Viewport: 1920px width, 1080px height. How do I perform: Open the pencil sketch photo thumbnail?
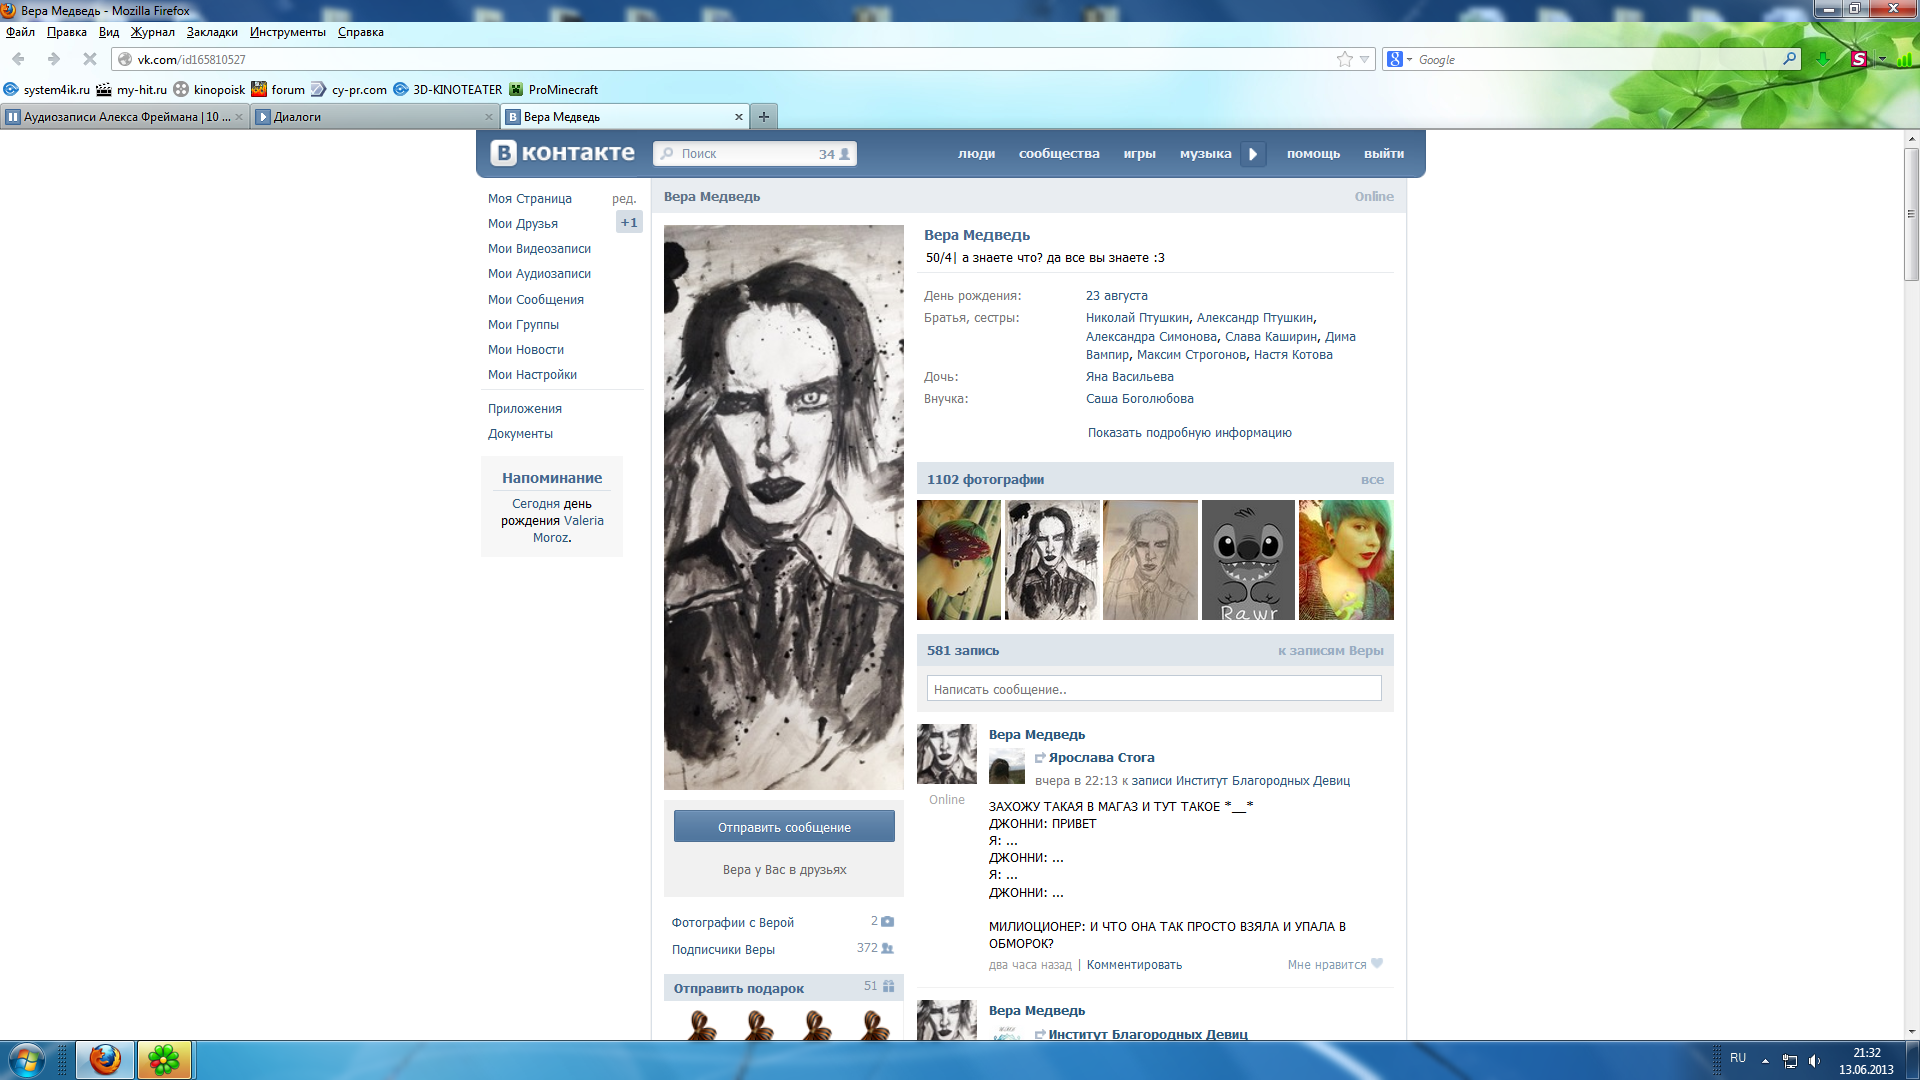pos(1150,560)
